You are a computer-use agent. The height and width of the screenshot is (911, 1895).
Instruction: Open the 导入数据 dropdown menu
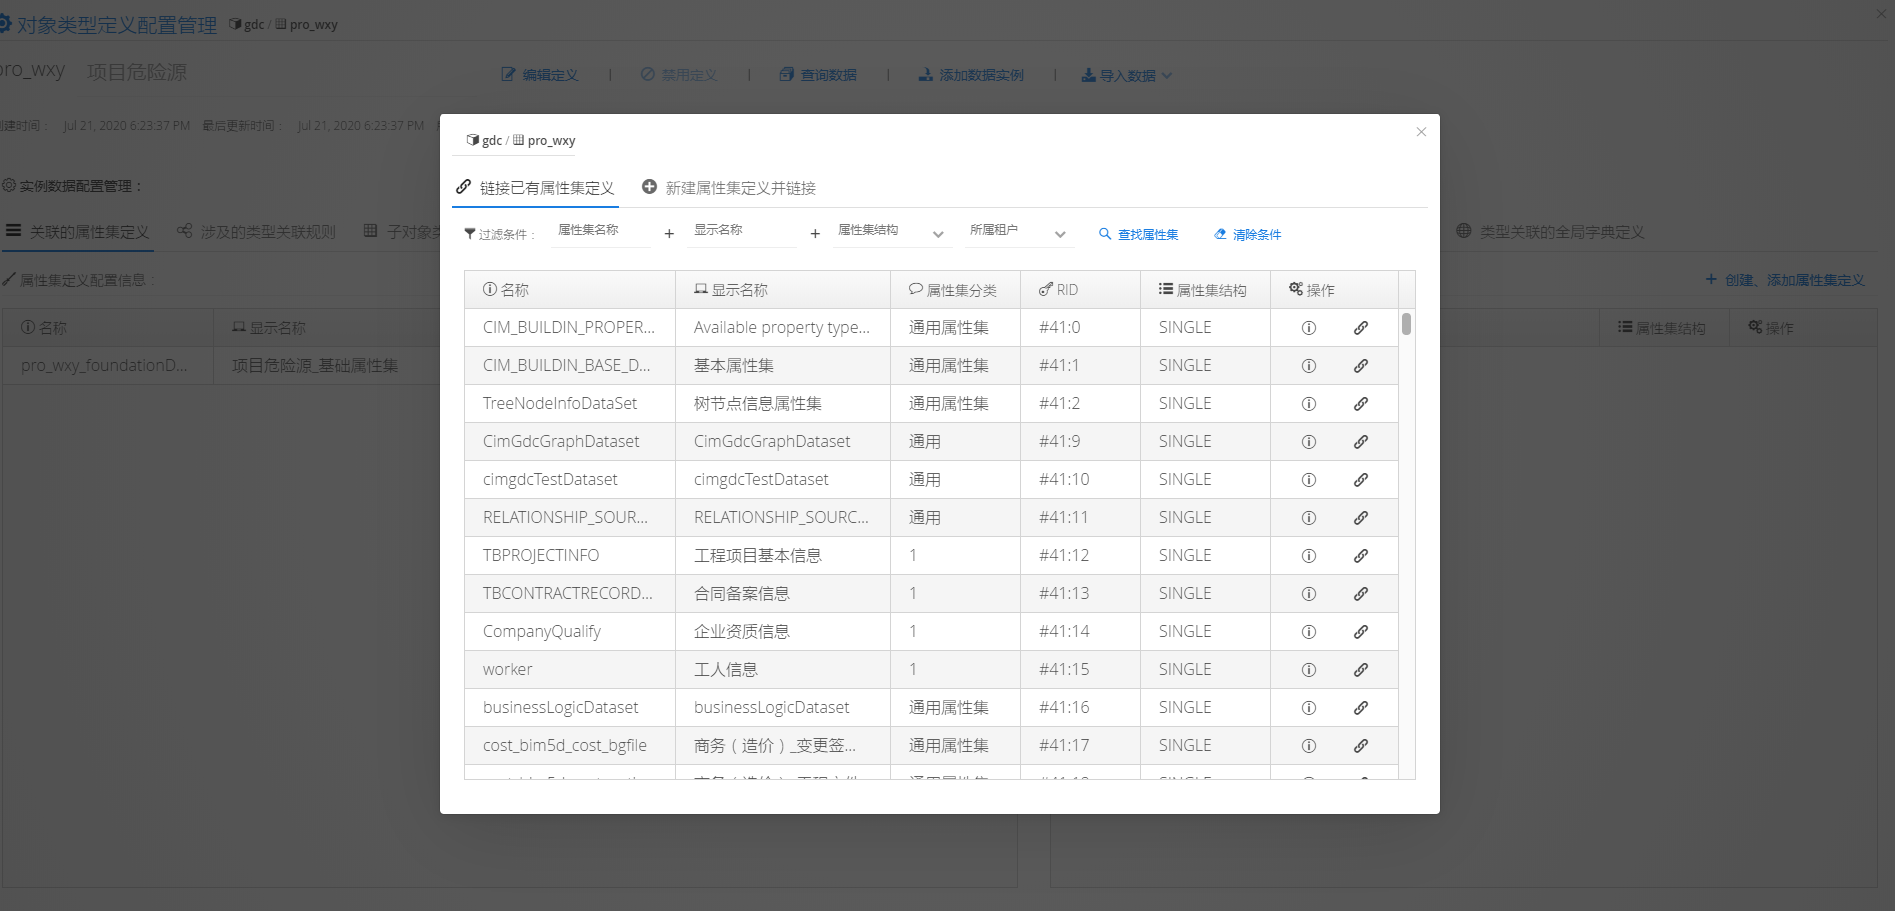tap(1127, 75)
